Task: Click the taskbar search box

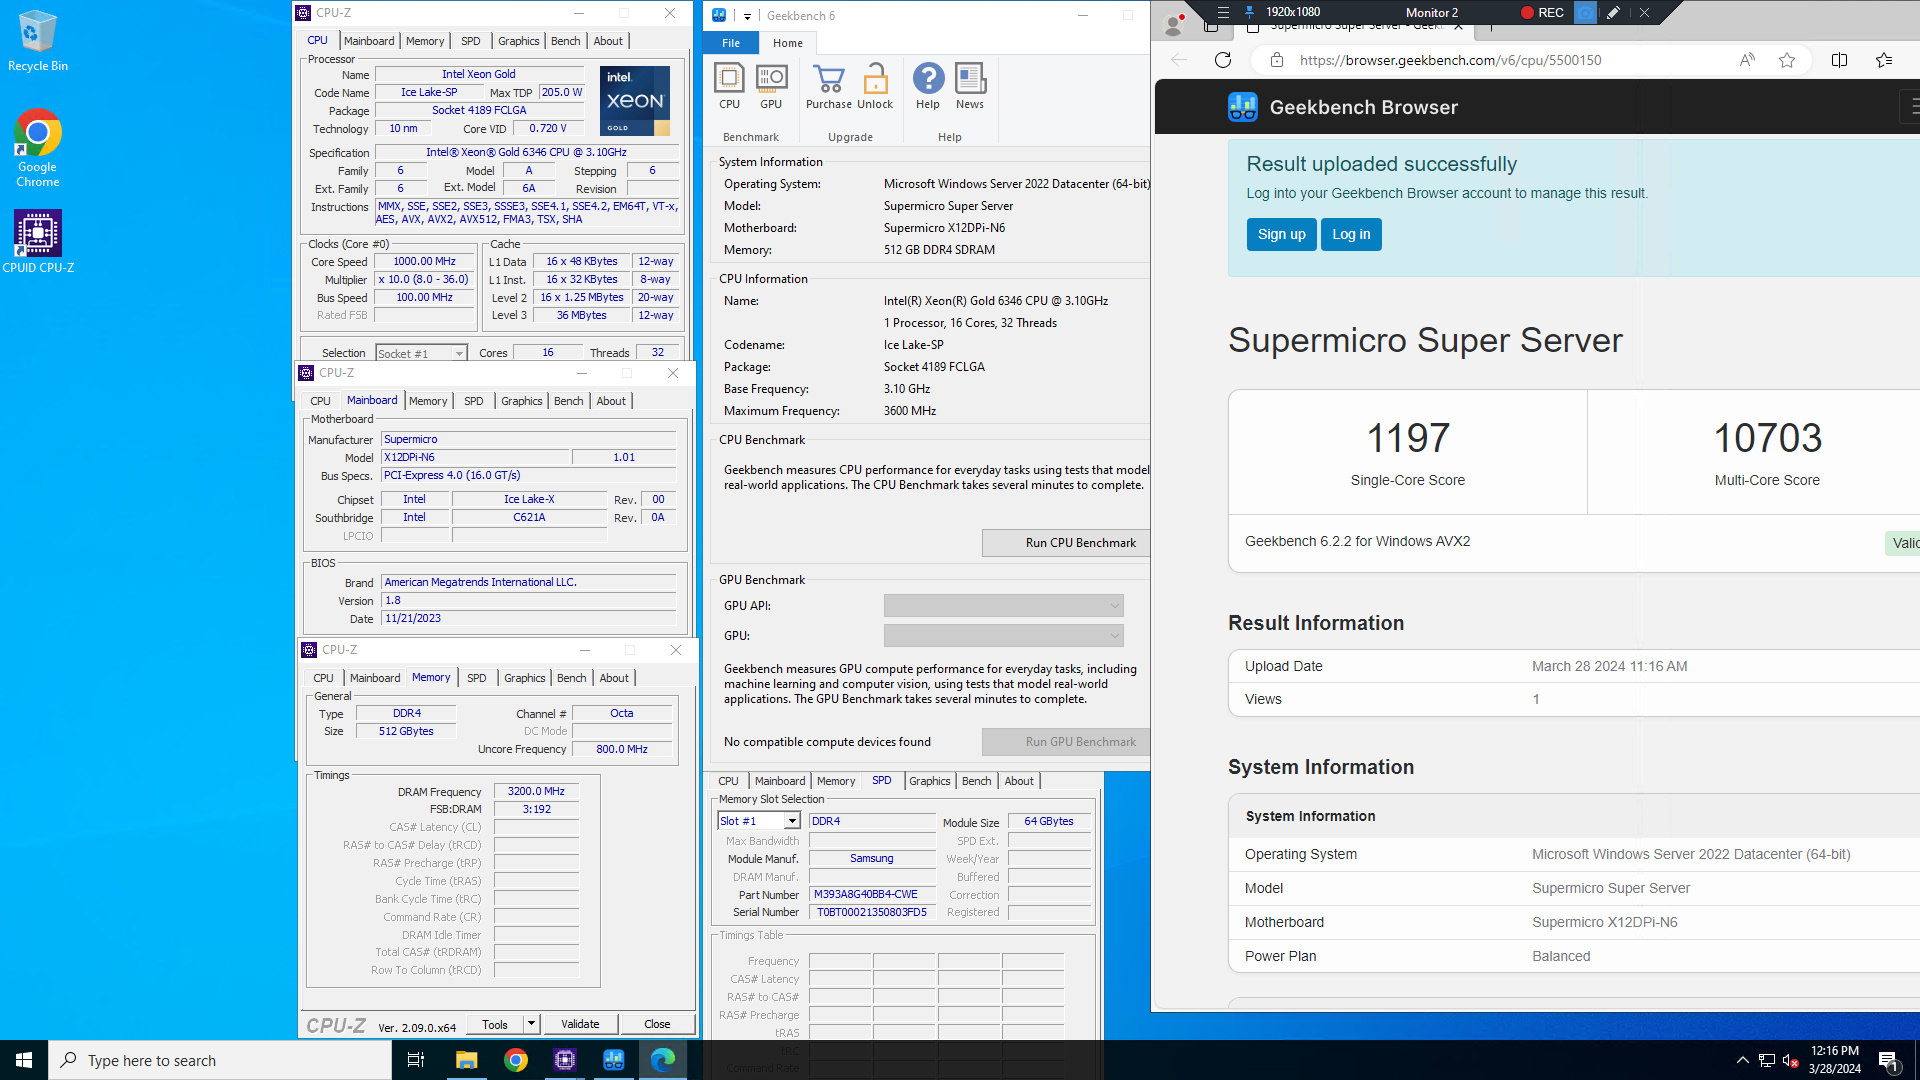Action: [220, 1060]
